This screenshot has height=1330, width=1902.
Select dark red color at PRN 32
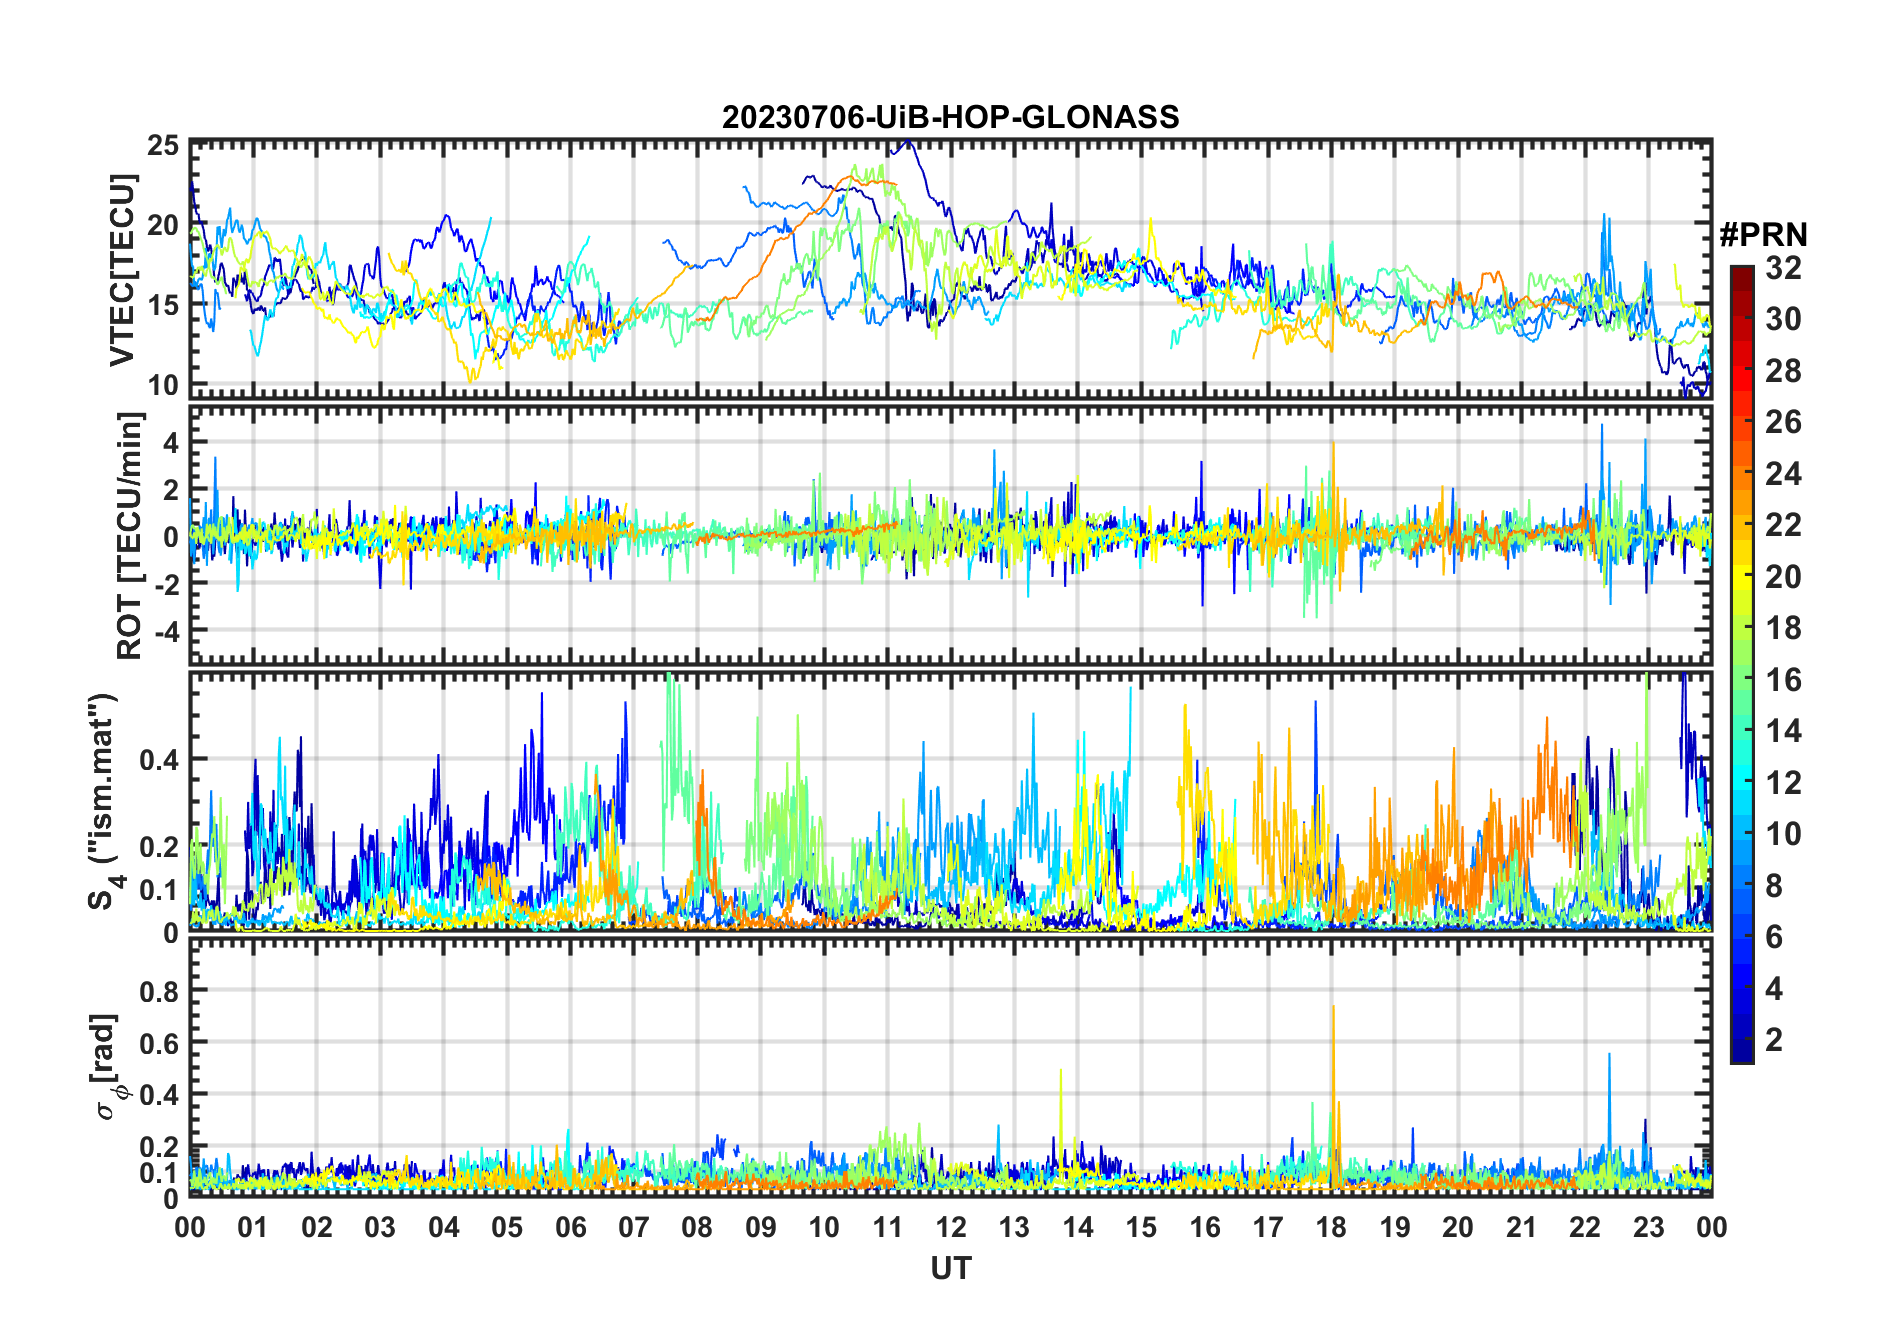[1742, 271]
